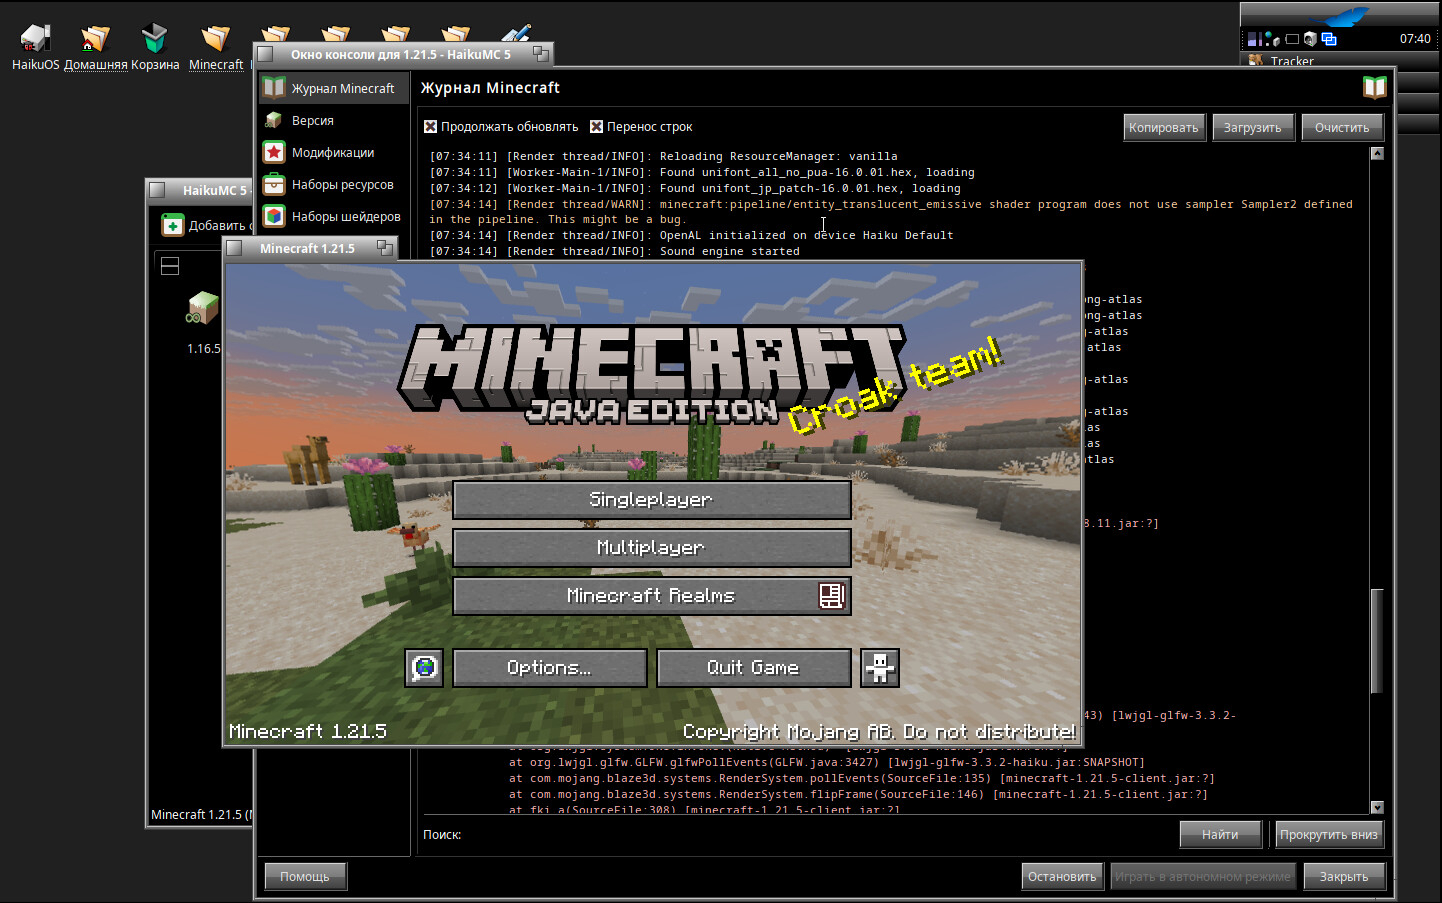Disable the Перенос строк checkbox
This screenshot has height=903, width=1442.
pos(596,127)
